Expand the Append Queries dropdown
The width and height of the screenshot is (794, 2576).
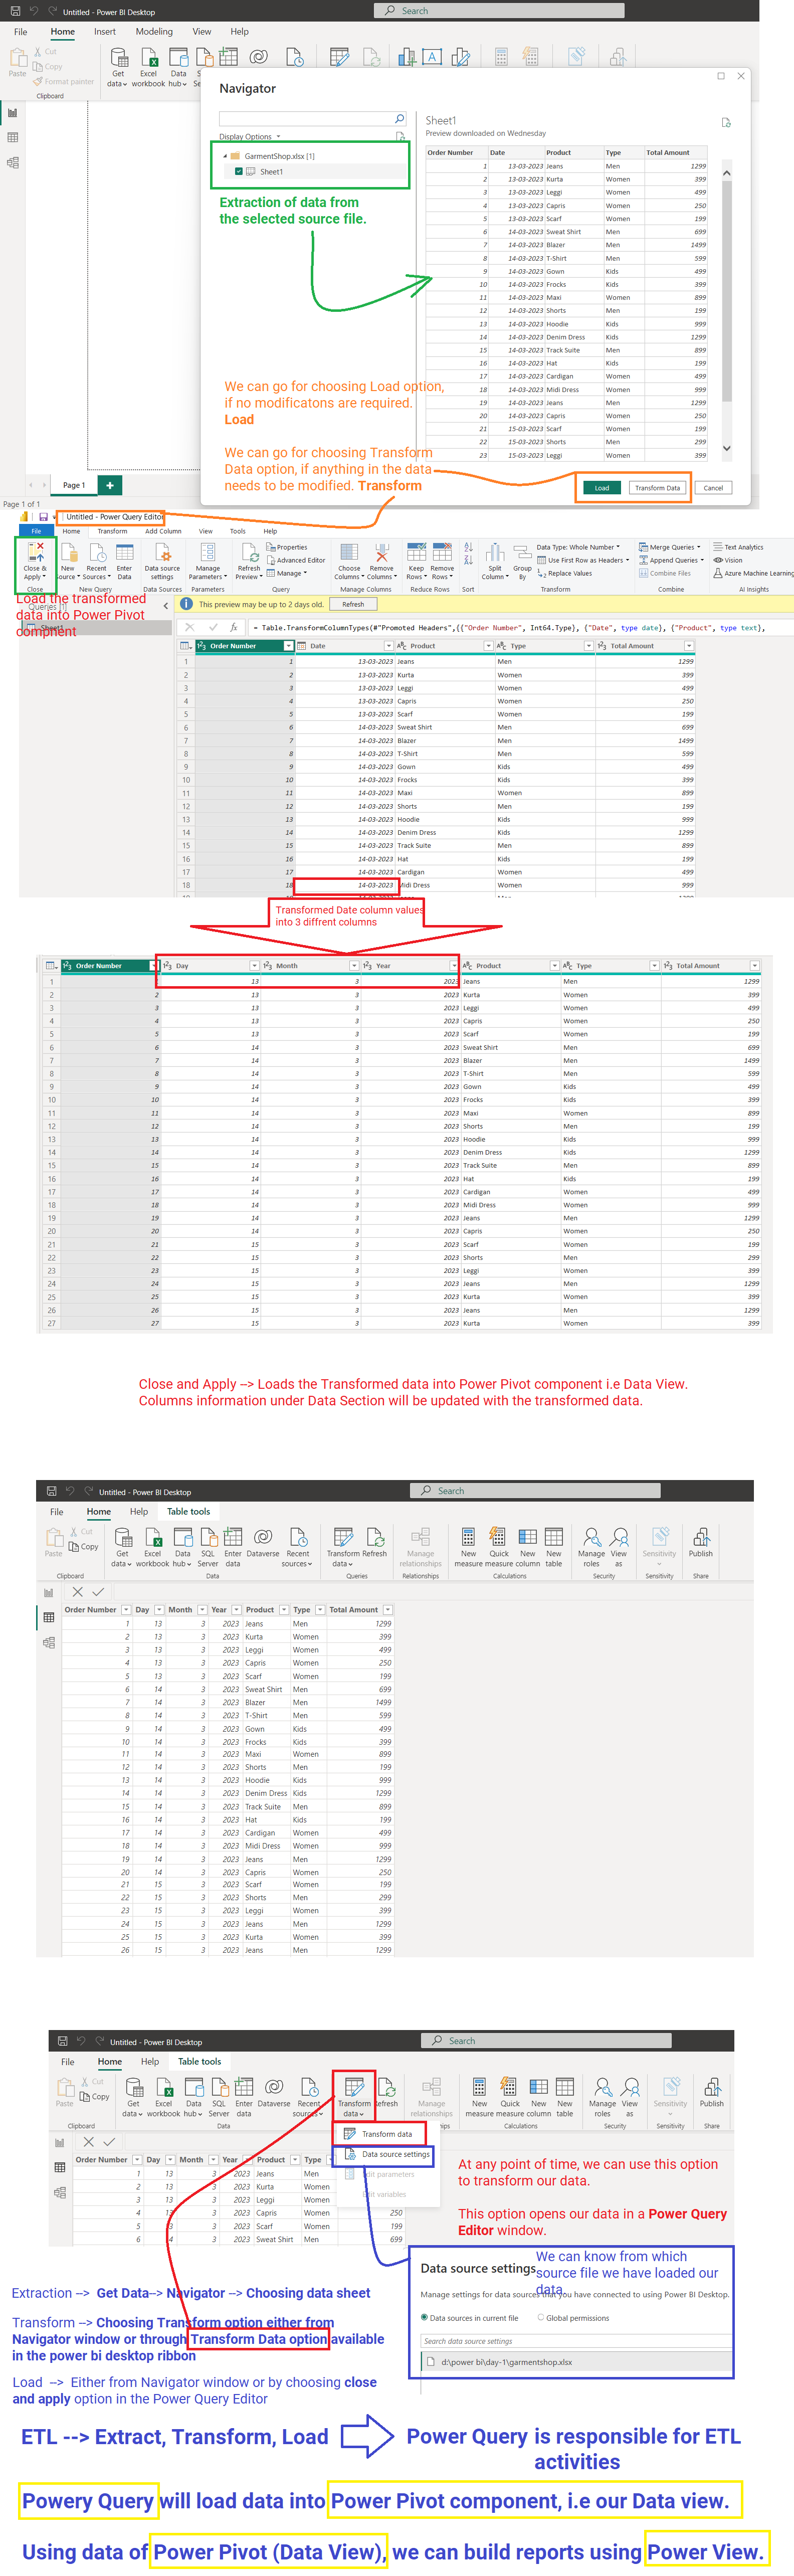point(671,560)
